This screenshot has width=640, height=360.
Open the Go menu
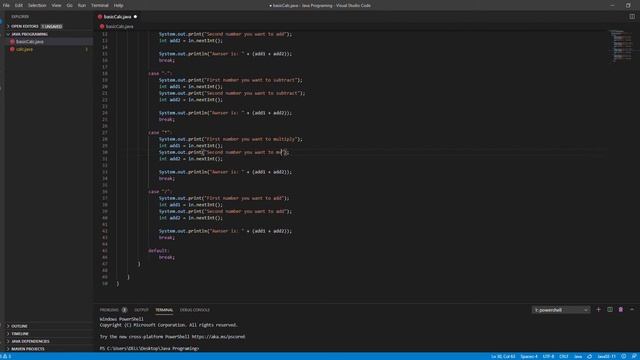(x=69, y=5)
